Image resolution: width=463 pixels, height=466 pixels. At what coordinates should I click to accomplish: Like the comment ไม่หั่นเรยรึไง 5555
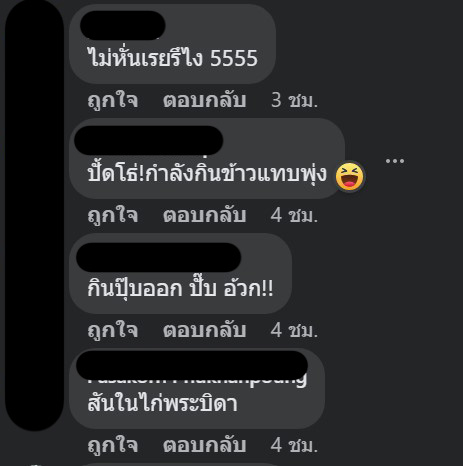(113, 100)
